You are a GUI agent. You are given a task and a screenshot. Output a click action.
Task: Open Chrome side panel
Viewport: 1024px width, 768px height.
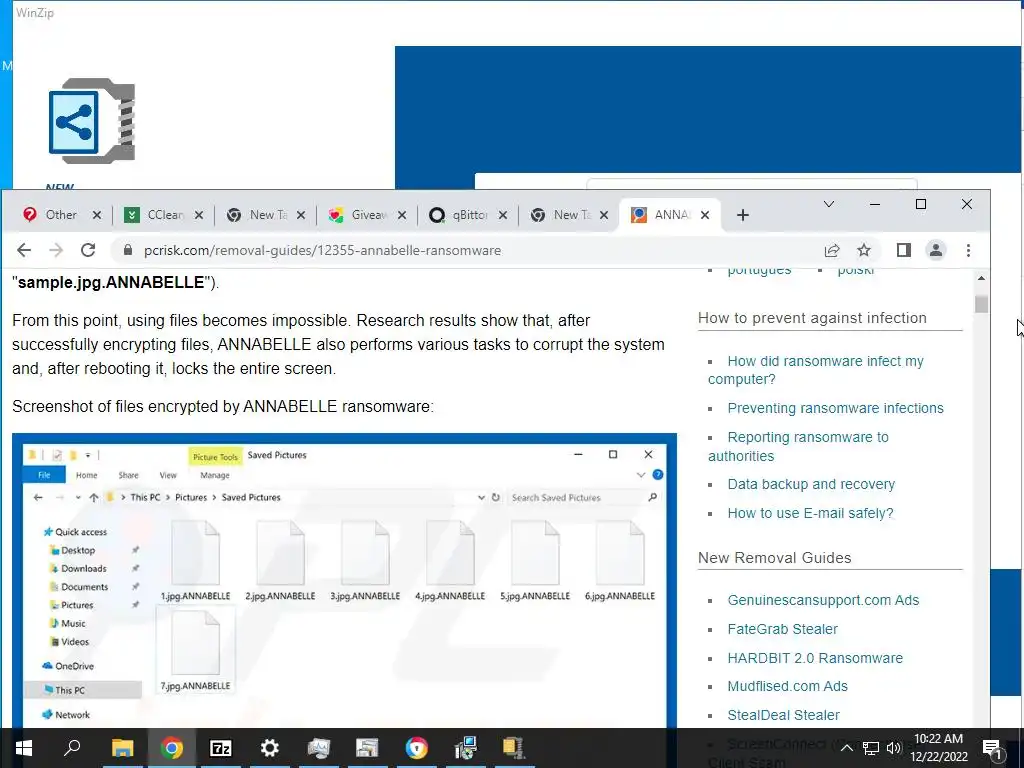904,250
